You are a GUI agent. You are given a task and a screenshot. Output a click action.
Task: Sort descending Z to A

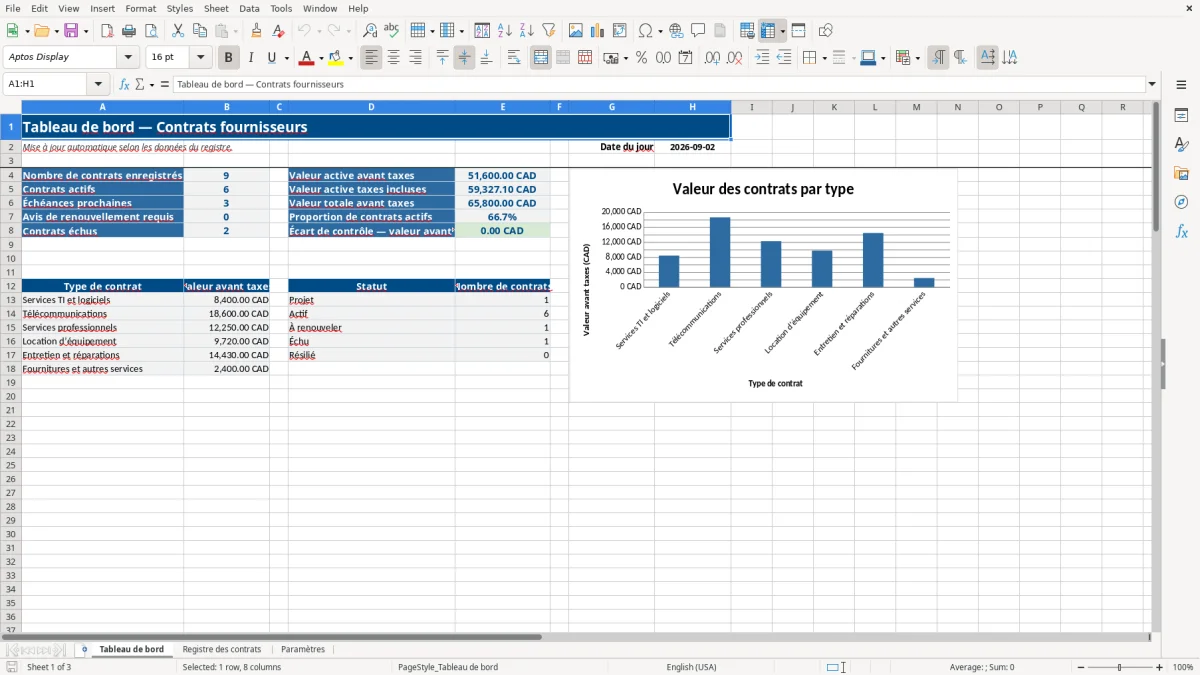click(x=526, y=31)
